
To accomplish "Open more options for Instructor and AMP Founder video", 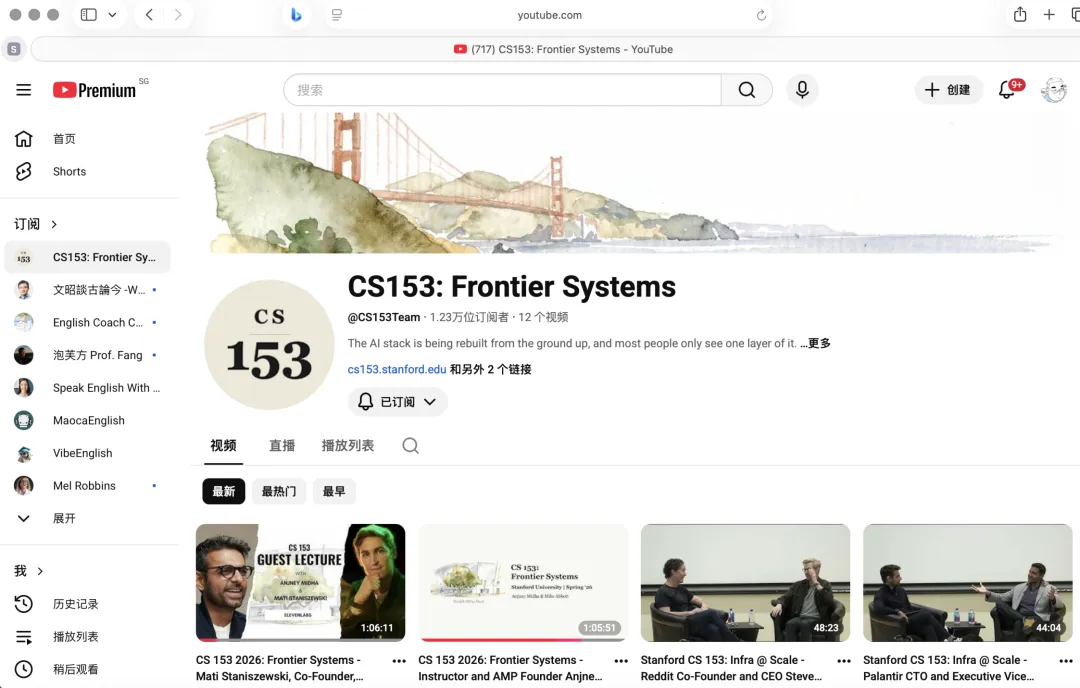I will [621, 660].
